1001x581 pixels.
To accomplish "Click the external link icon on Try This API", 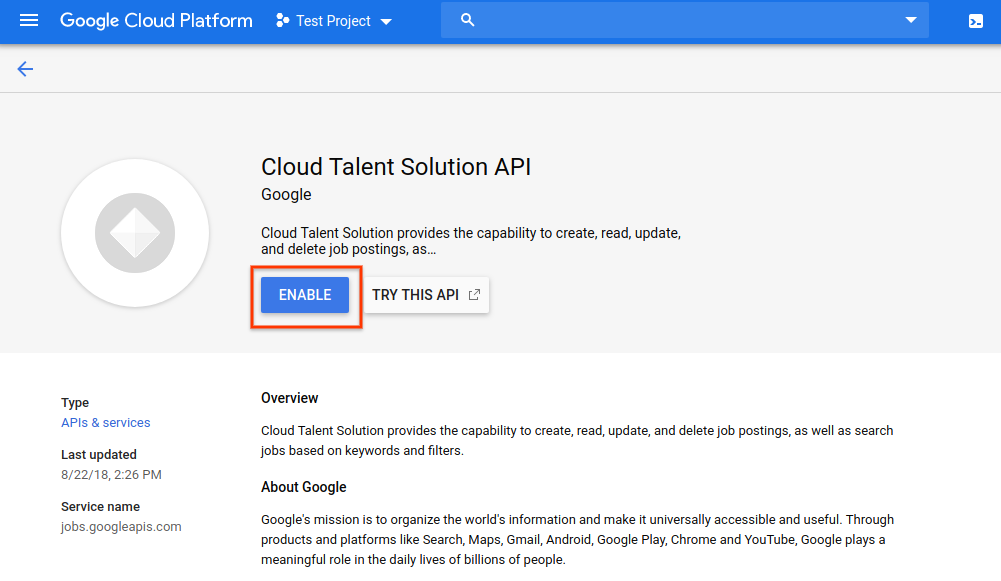I will [x=475, y=295].
